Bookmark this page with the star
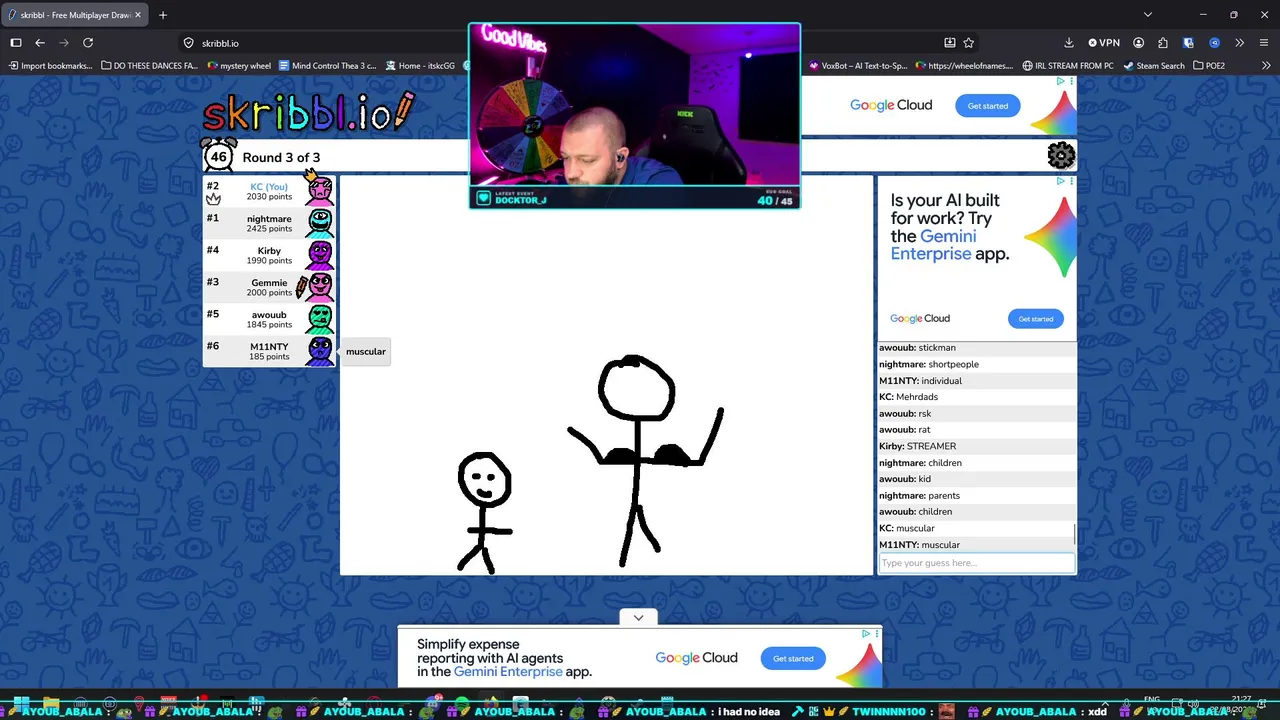The image size is (1280, 720). pos(968,43)
